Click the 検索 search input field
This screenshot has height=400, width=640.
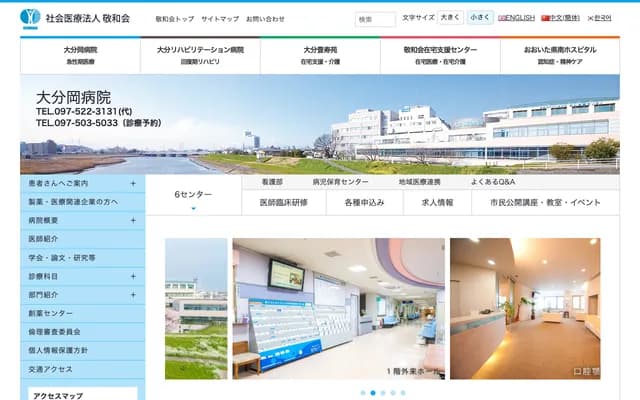tap(375, 19)
